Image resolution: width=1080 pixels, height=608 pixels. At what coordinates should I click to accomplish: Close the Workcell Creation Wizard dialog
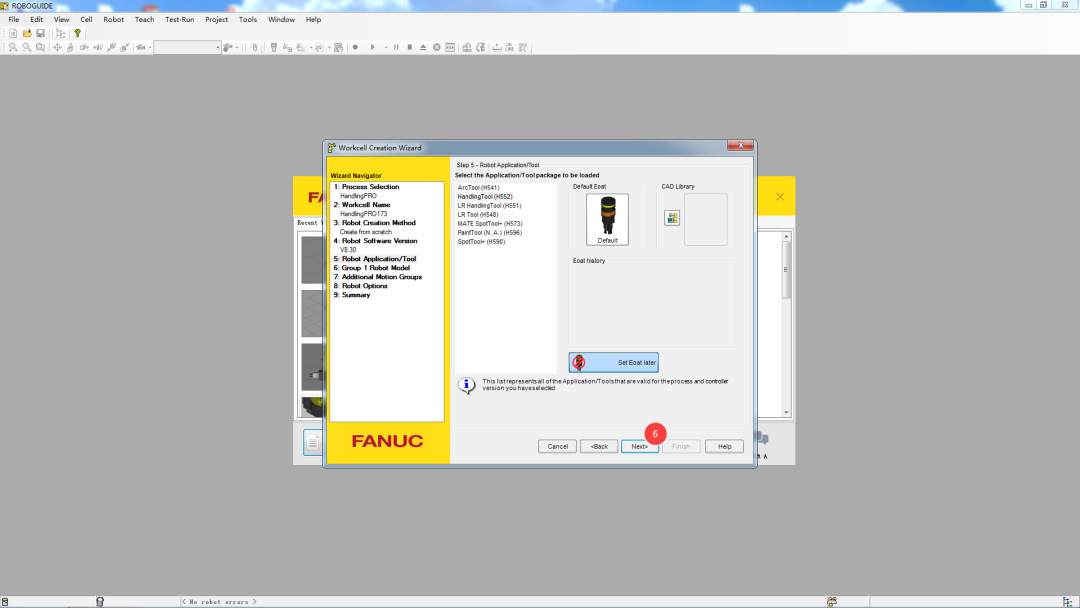click(x=740, y=145)
